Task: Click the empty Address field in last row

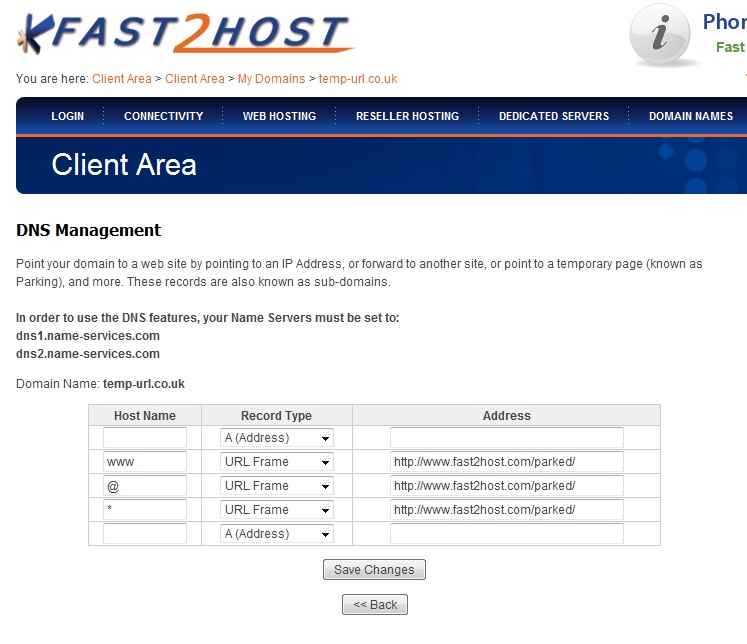Action: tap(507, 533)
